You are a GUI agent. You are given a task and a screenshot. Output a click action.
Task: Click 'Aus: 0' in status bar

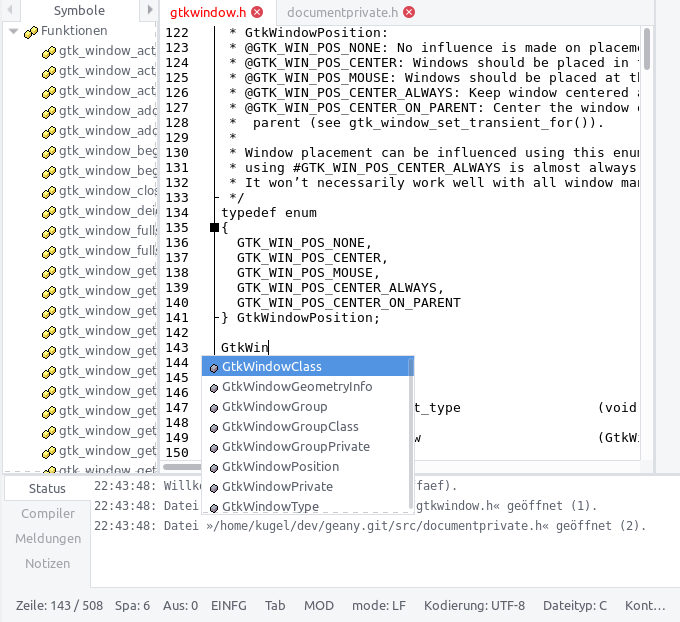[180, 606]
